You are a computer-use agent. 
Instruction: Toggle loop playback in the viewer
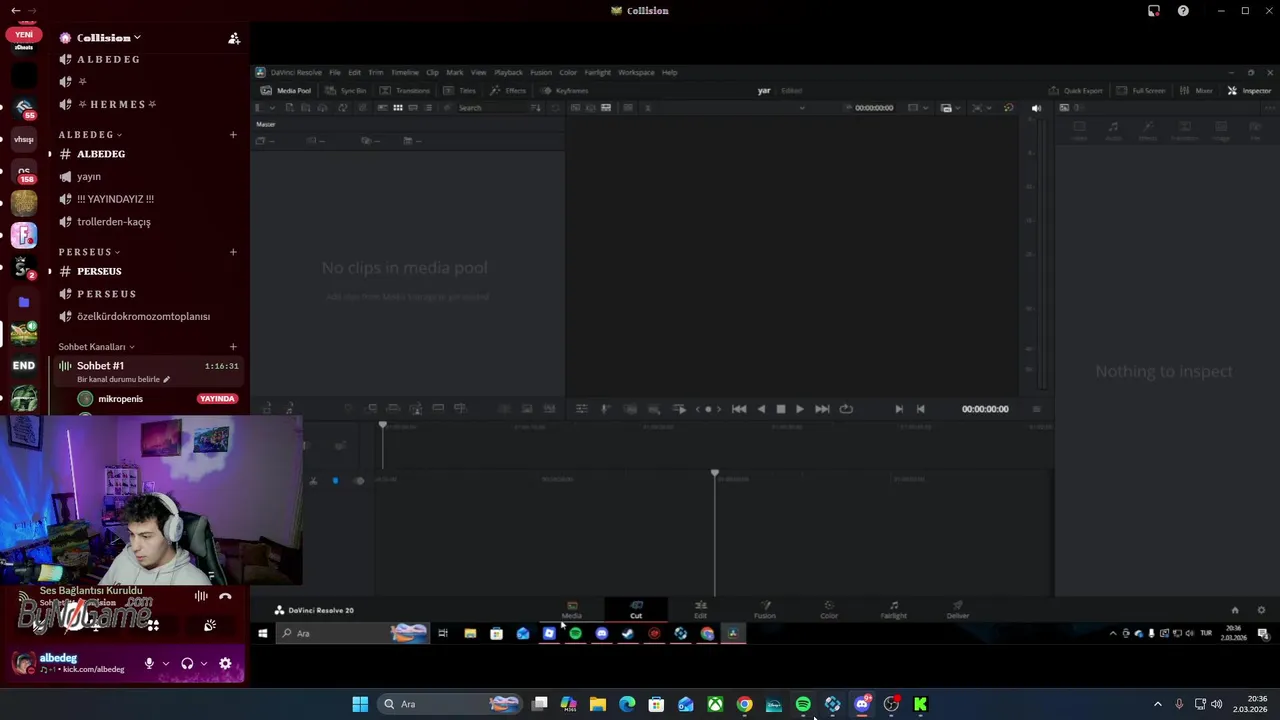846,409
